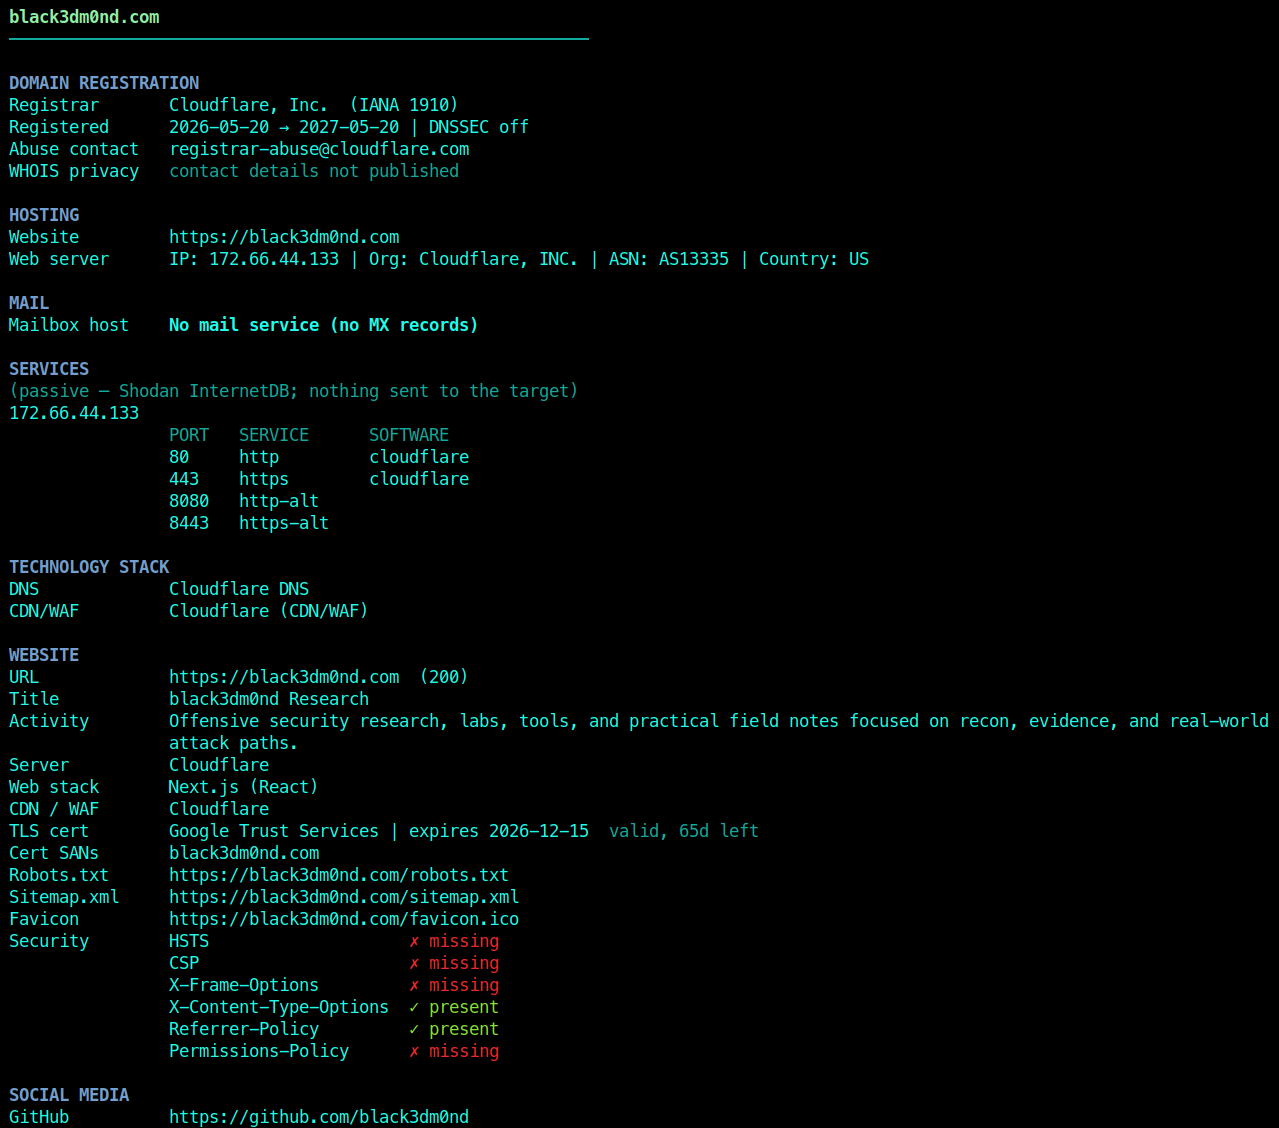The image size is (1279, 1128).
Task: Click the MAIL section header
Action: coord(29,303)
